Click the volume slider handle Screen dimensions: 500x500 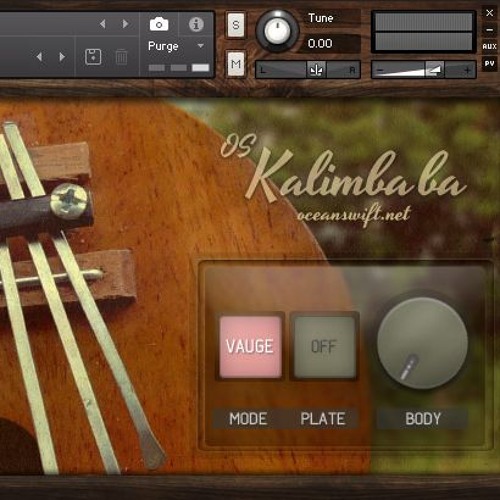[434, 70]
